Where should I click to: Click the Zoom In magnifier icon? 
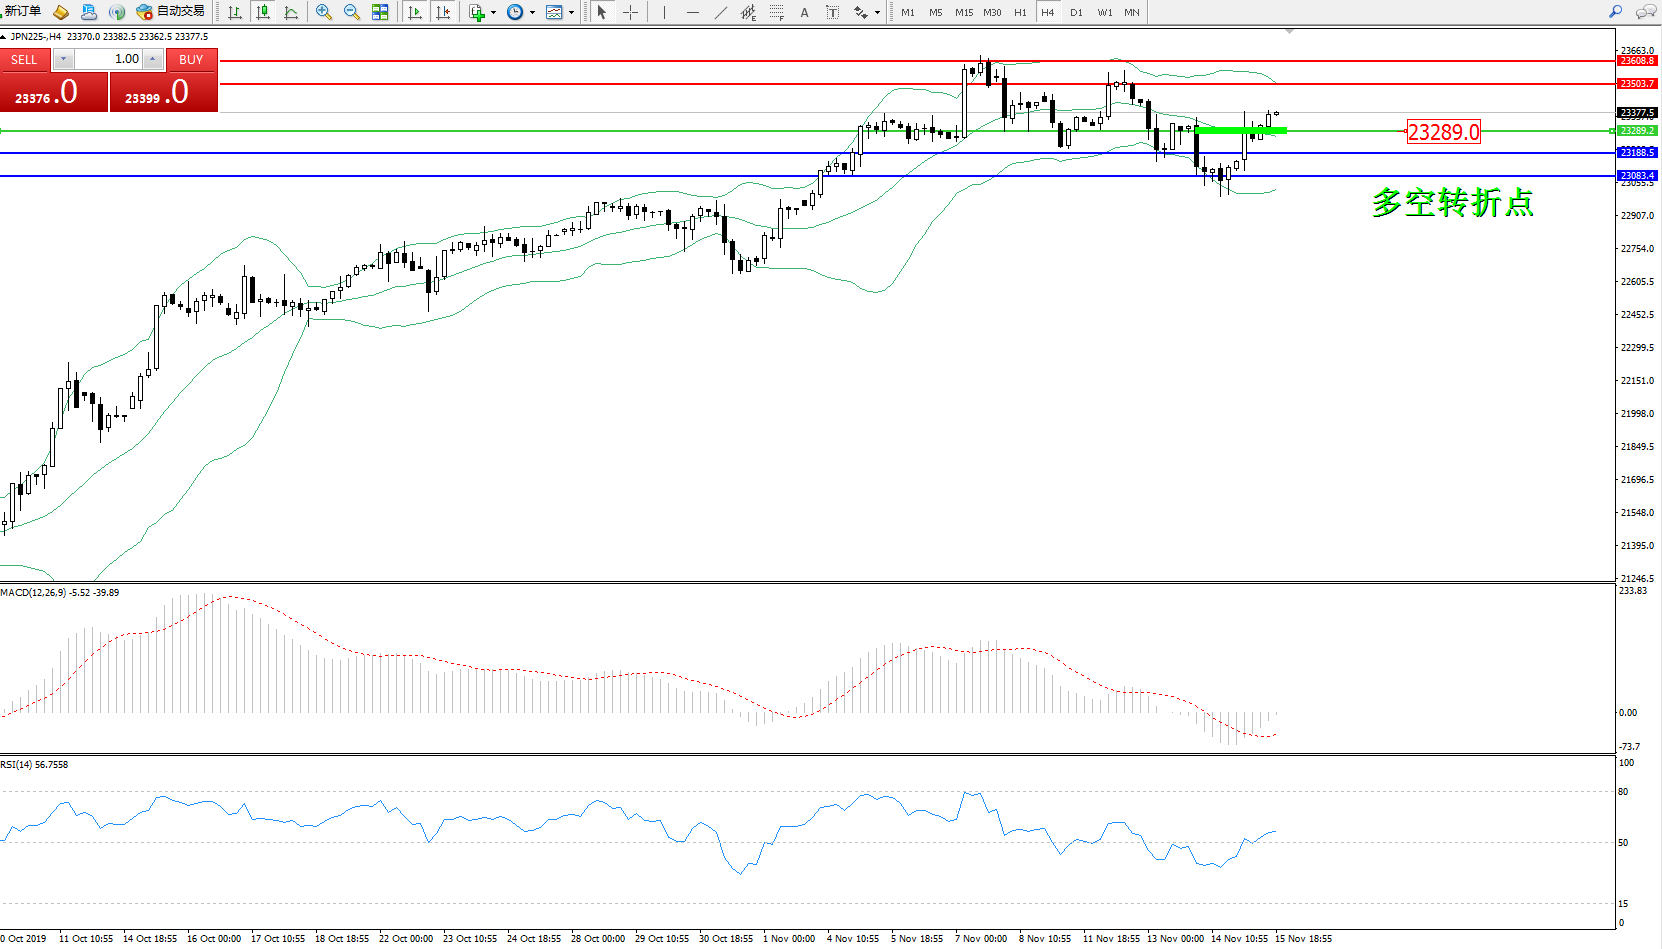tap(324, 12)
